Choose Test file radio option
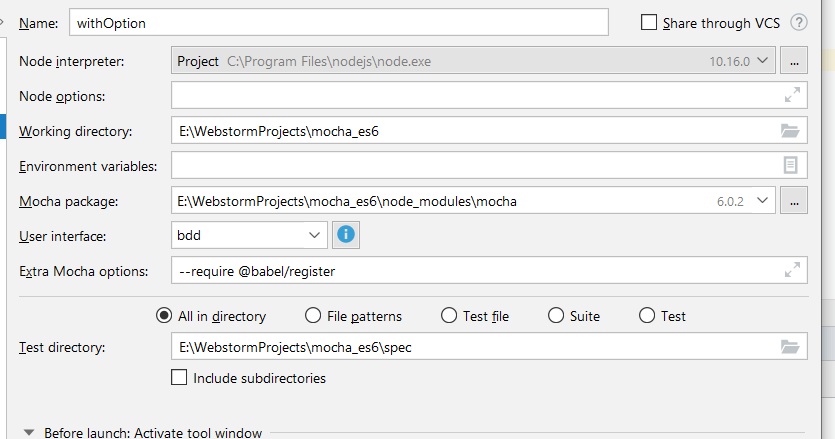835x439 pixels. click(x=449, y=315)
